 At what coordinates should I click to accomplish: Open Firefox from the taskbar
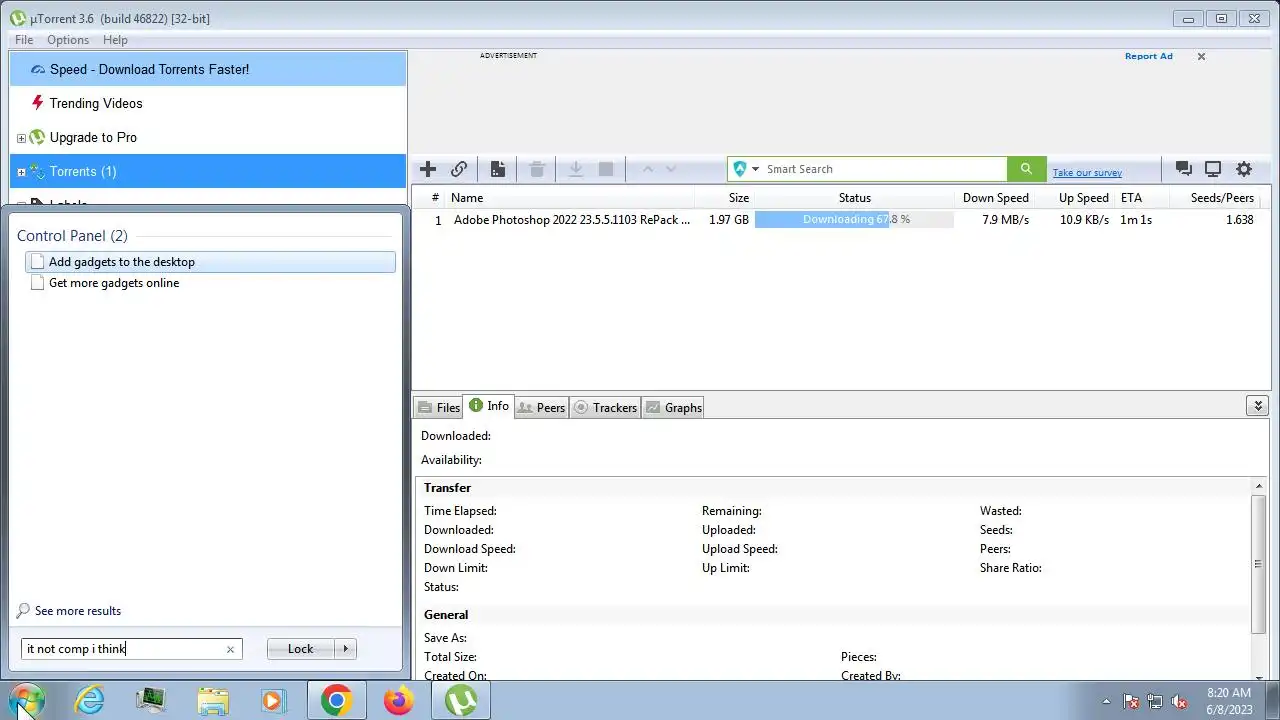pos(398,700)
